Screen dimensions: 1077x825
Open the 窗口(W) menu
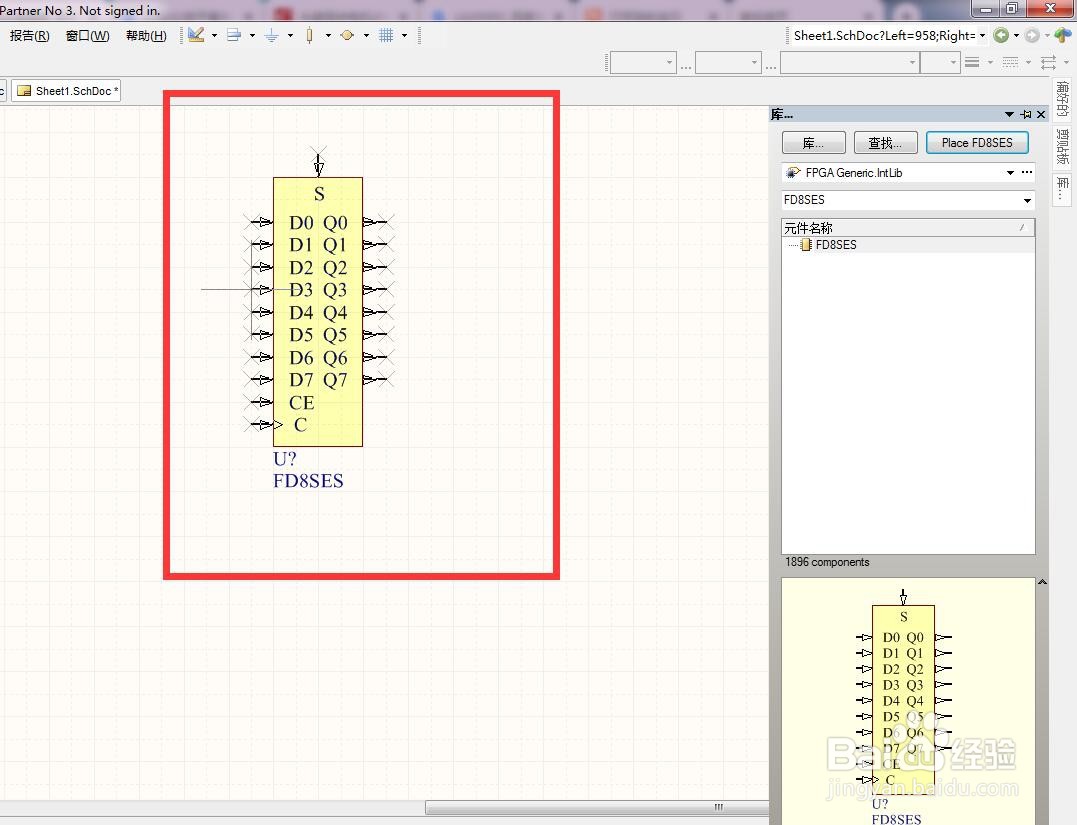click(x=87, y=36)
